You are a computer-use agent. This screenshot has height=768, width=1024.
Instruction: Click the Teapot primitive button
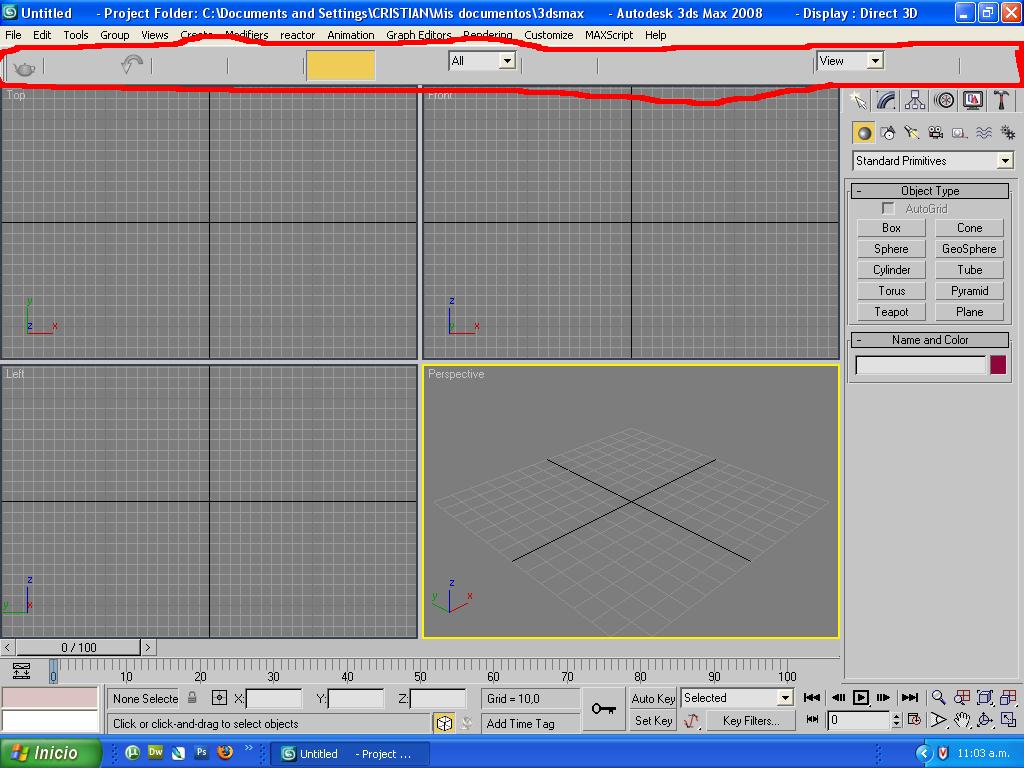[x=891, y=312]
